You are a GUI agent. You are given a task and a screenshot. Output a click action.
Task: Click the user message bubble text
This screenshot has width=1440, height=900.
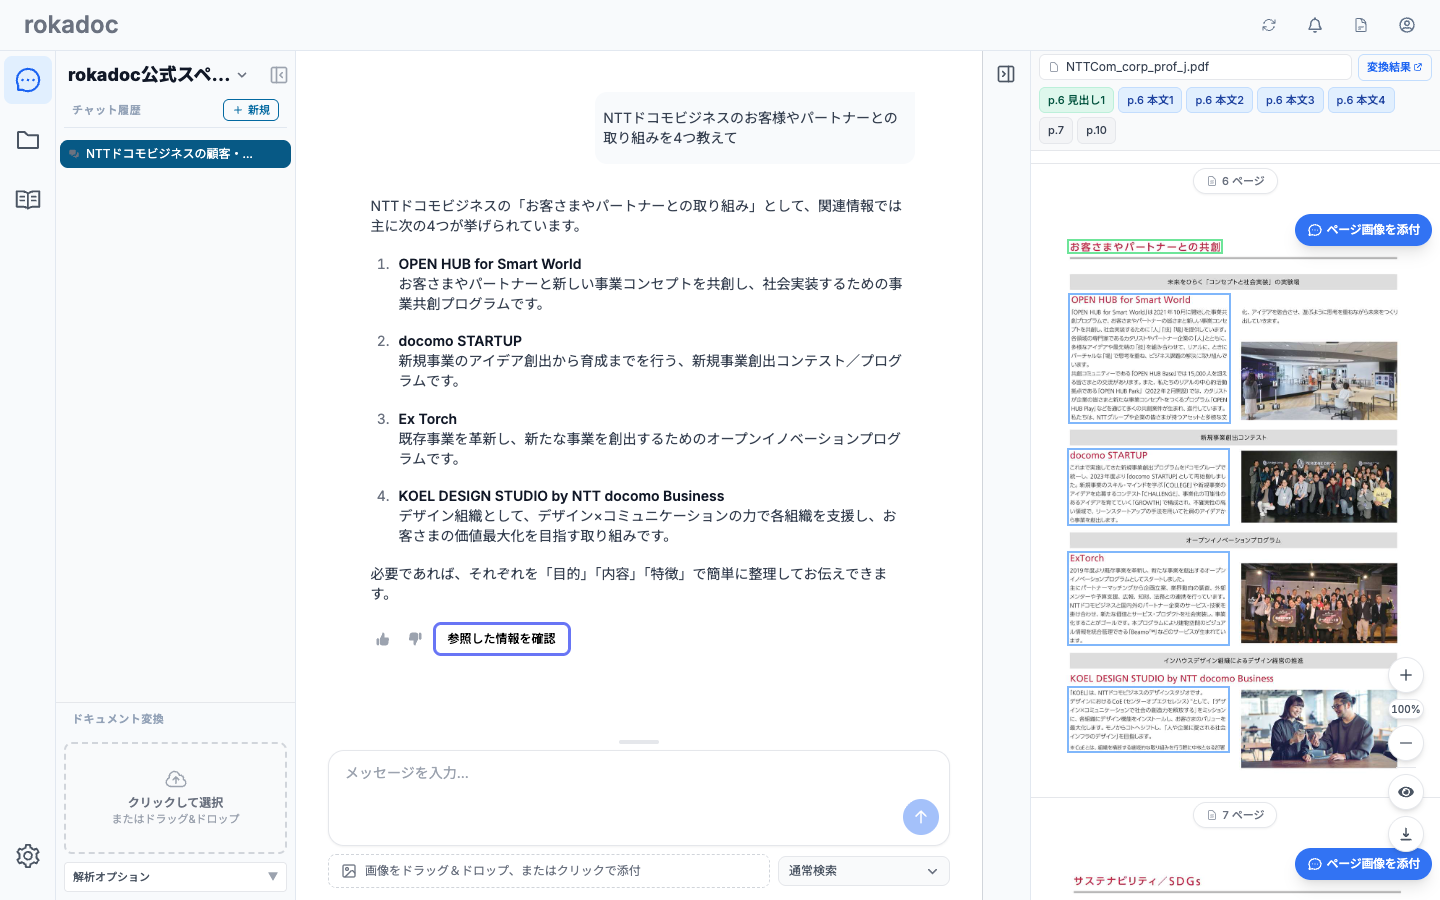[x=750, y=128]
